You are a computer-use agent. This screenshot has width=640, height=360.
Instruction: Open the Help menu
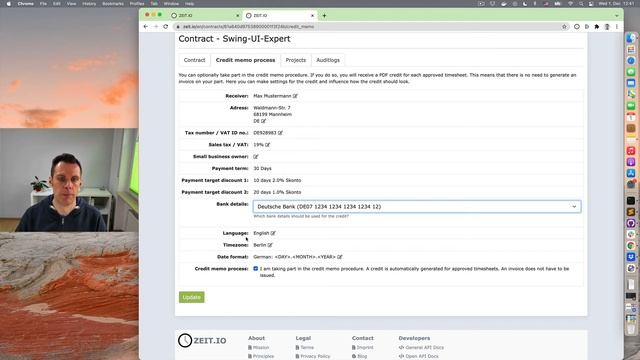click(189, 4)
